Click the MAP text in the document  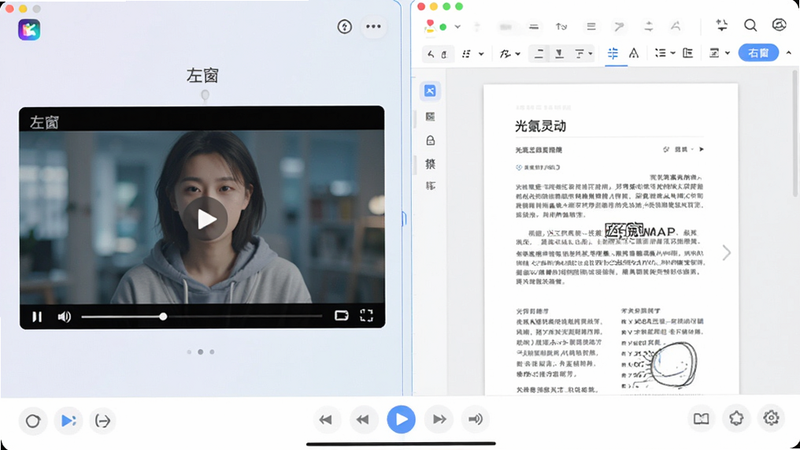click(660, 232)
